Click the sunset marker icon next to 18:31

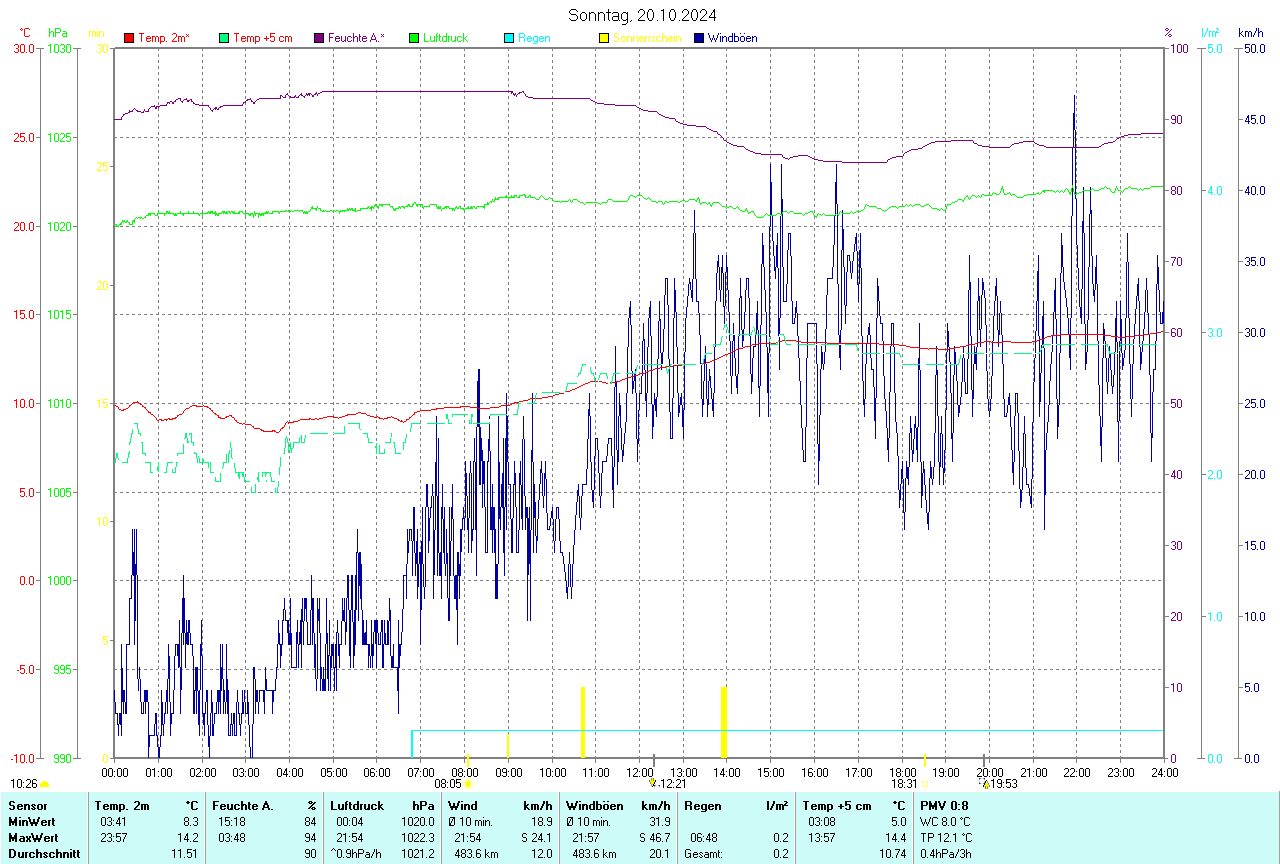point(924,784)
